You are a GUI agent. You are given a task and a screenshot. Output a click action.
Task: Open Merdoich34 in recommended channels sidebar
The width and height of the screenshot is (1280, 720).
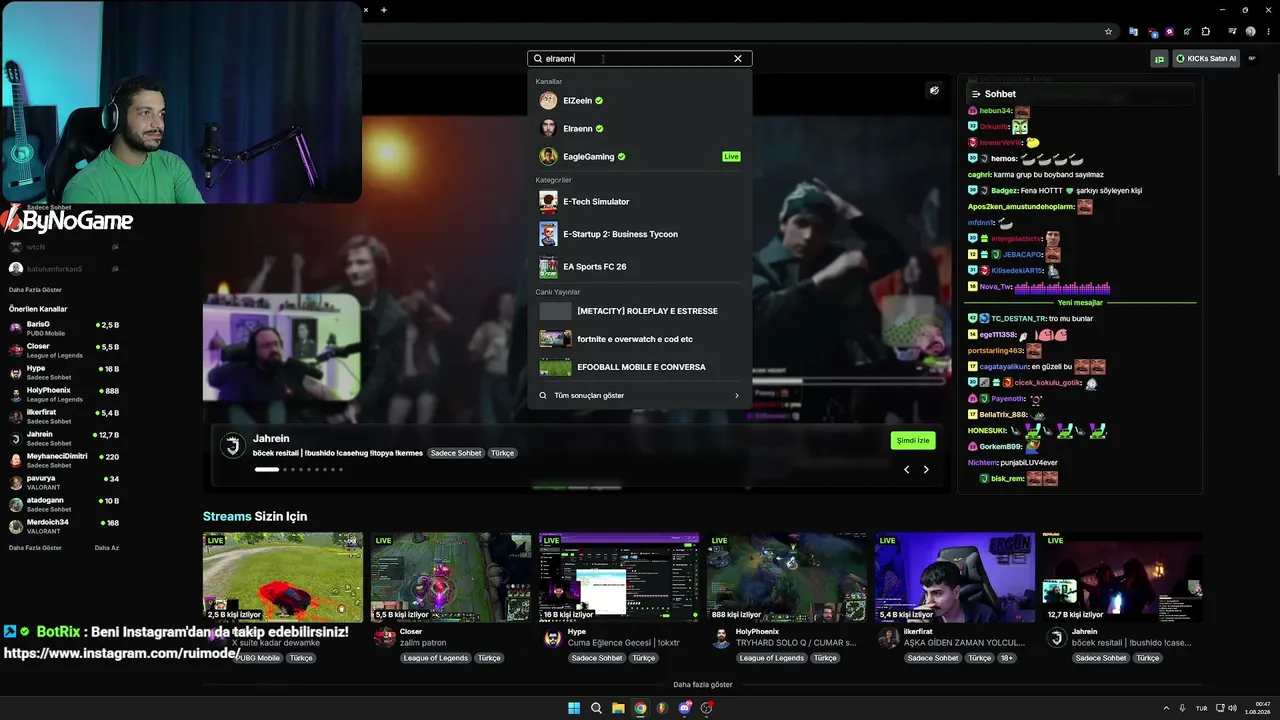64,526
